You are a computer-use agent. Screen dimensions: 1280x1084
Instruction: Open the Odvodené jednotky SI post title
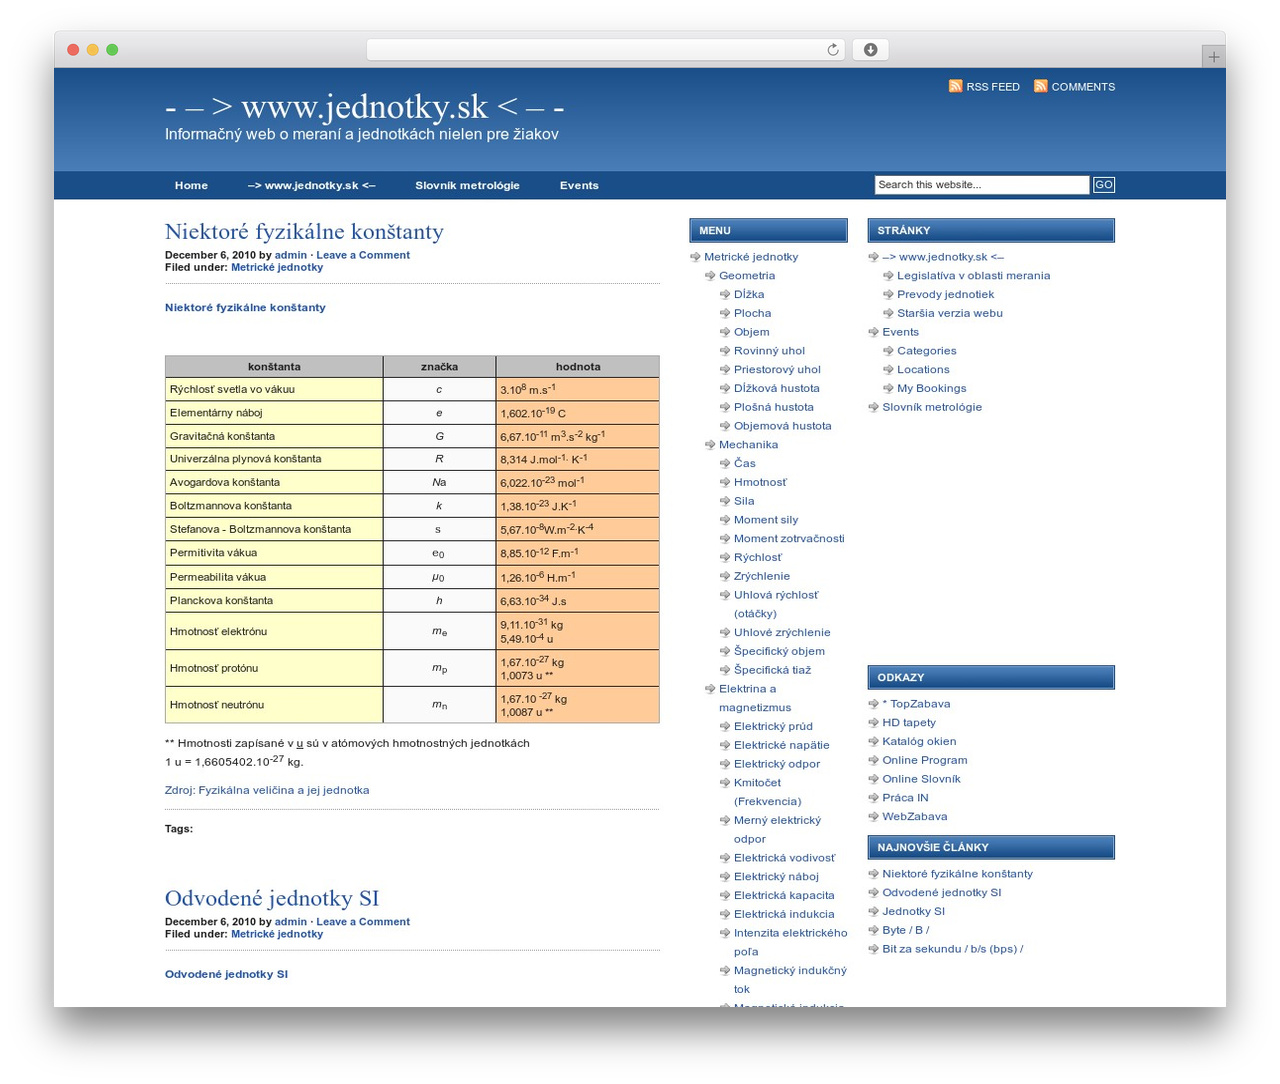(x=272, y=898)
